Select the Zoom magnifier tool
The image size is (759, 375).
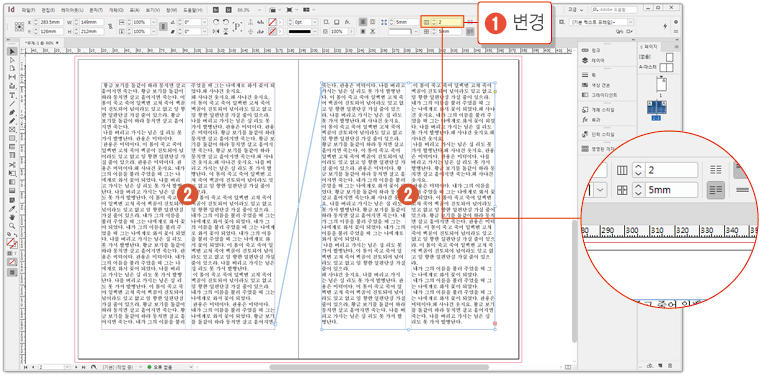(12, 226)
